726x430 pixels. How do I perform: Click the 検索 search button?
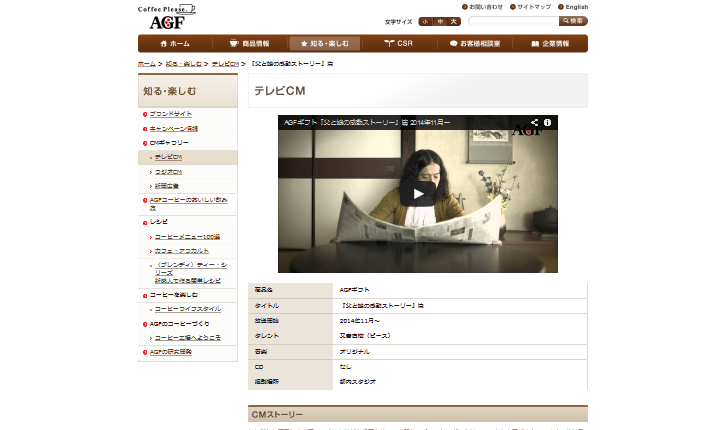(x=573, y=21)
